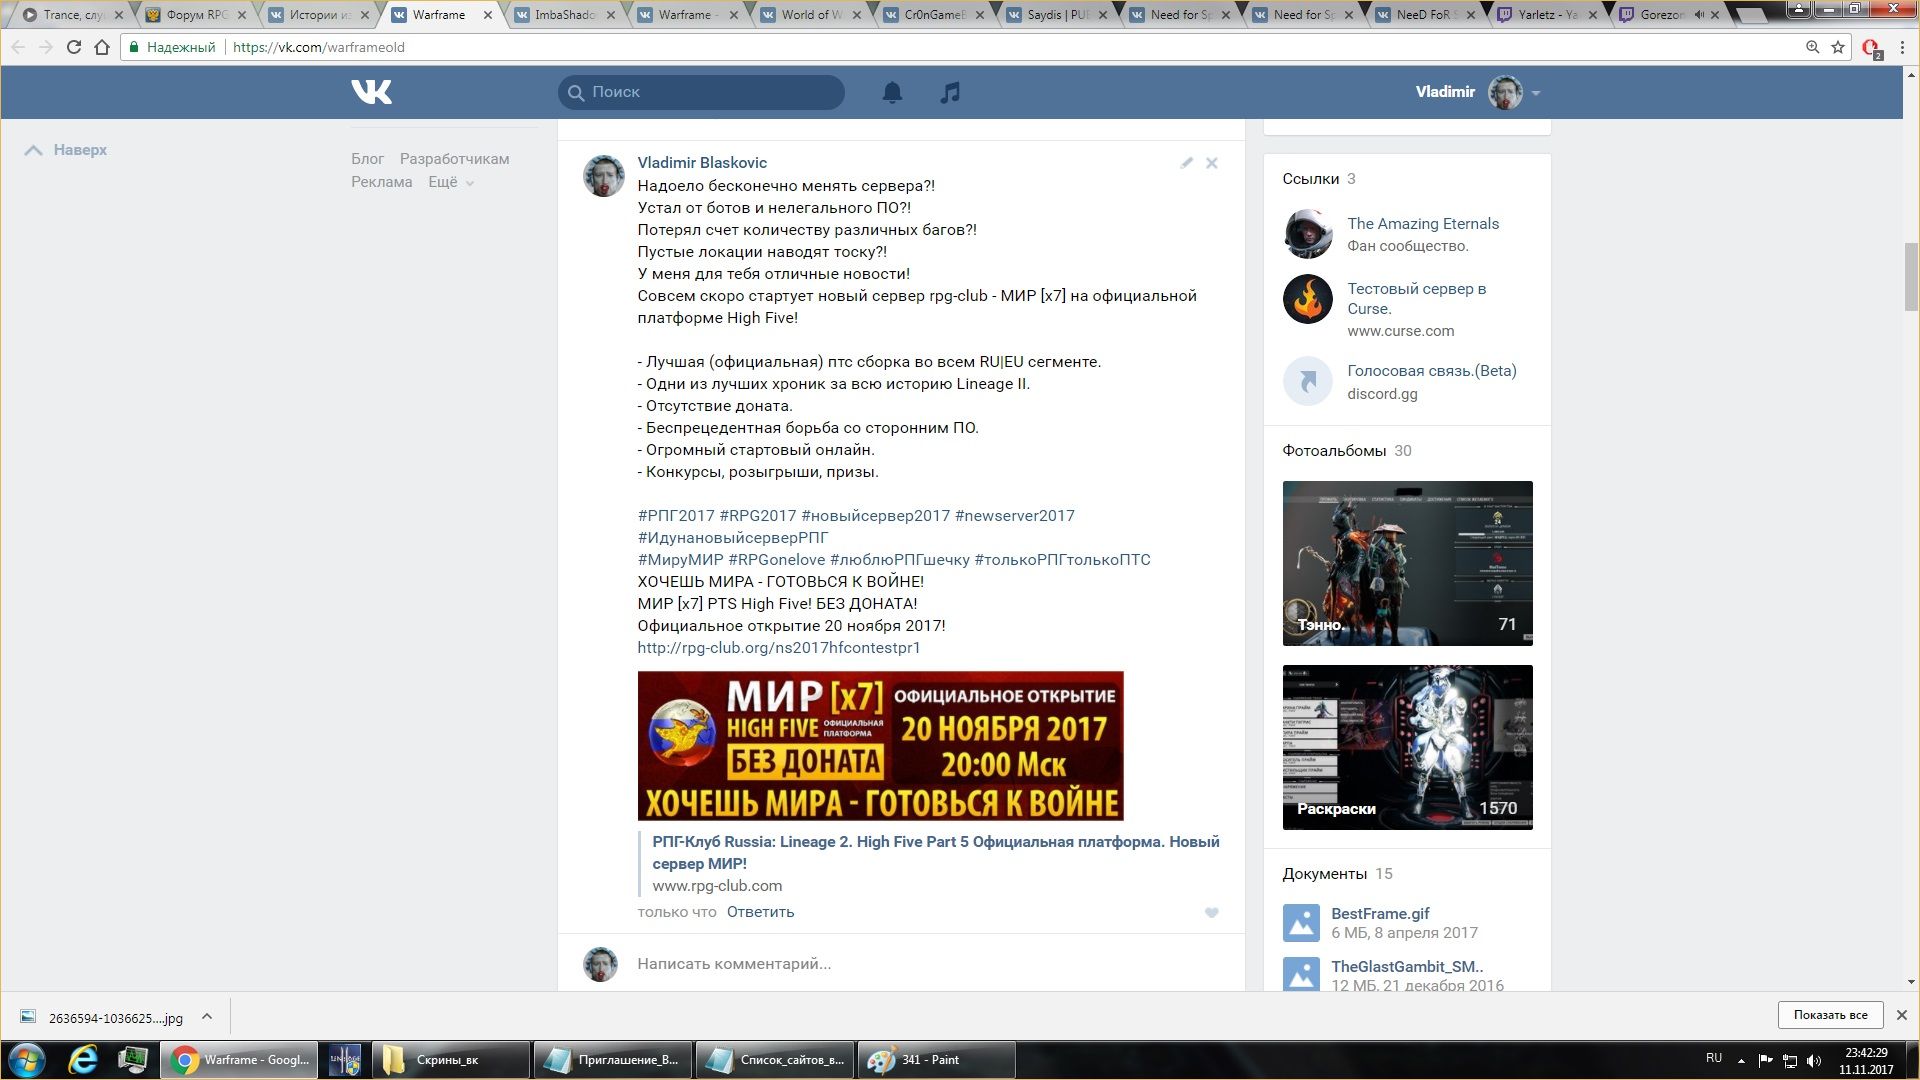Screen dimensions: 1920x1080
Task: Switch to Trance browser tab
Action: coord(72,15)
